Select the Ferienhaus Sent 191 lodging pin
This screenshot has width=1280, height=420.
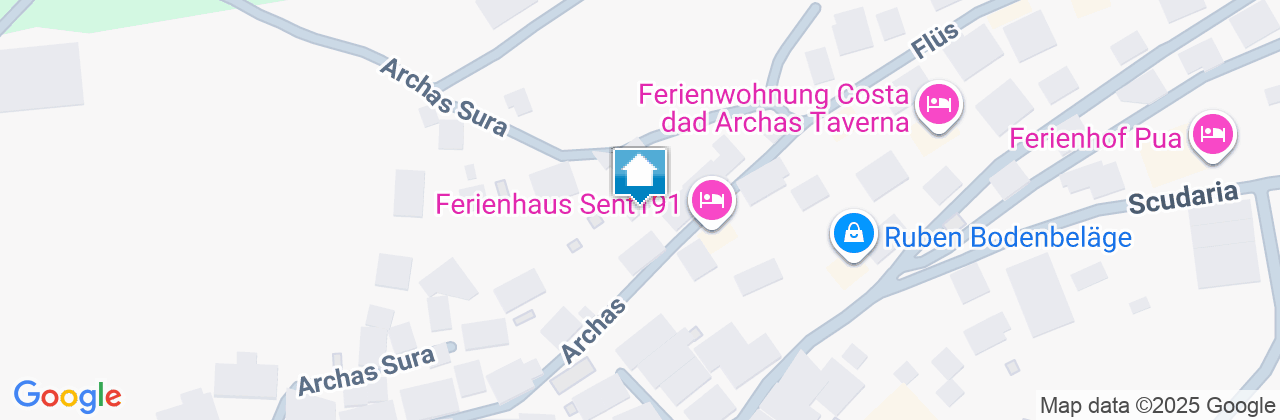point(711,200)
